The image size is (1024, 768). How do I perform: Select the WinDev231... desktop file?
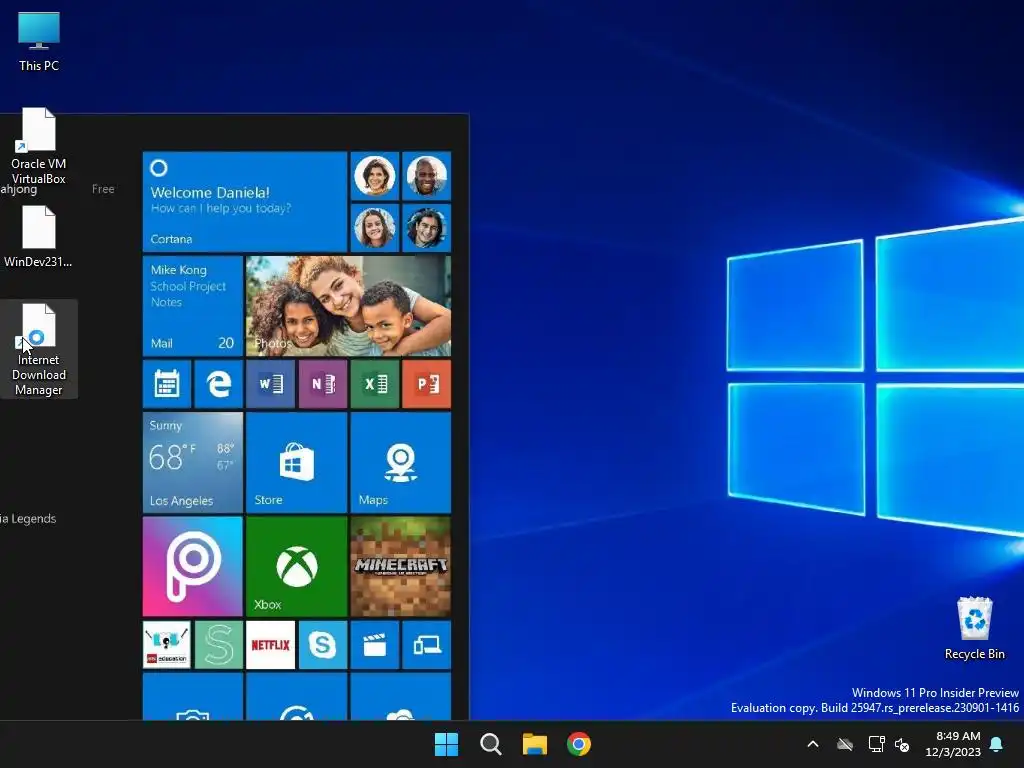click(39, 237)
